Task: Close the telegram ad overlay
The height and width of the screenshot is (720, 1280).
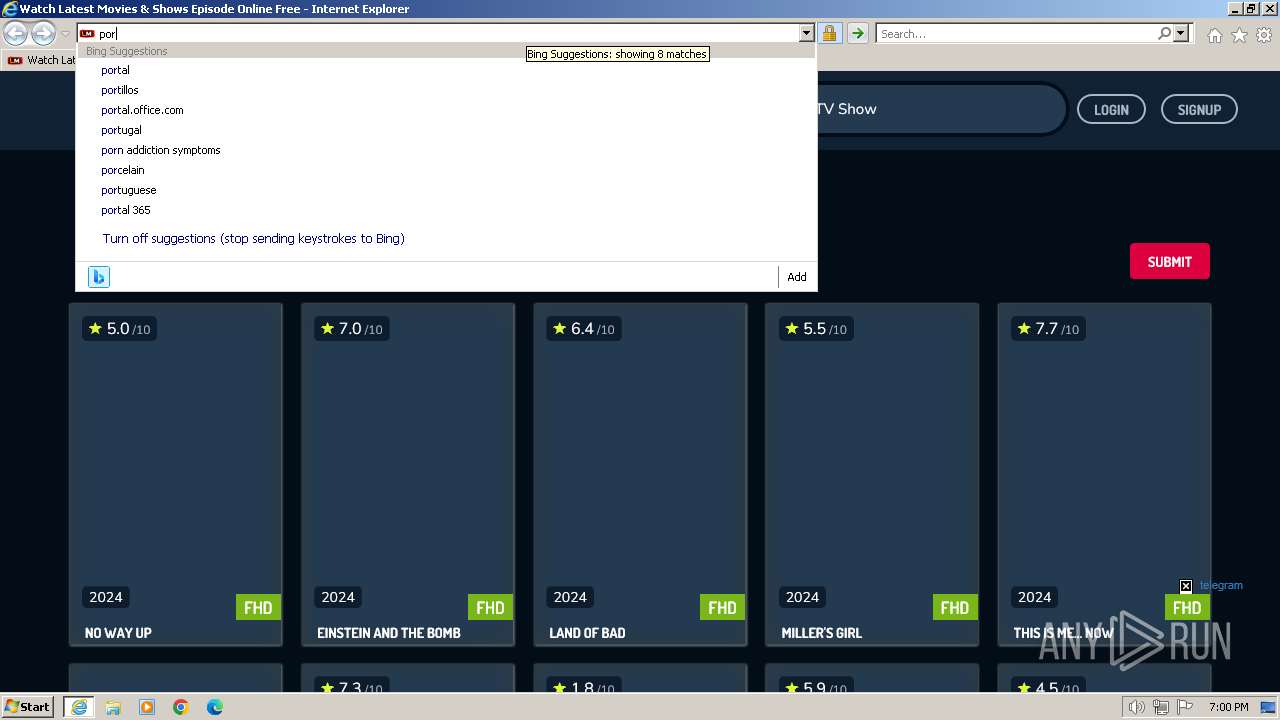Action: click(1185, 586)
